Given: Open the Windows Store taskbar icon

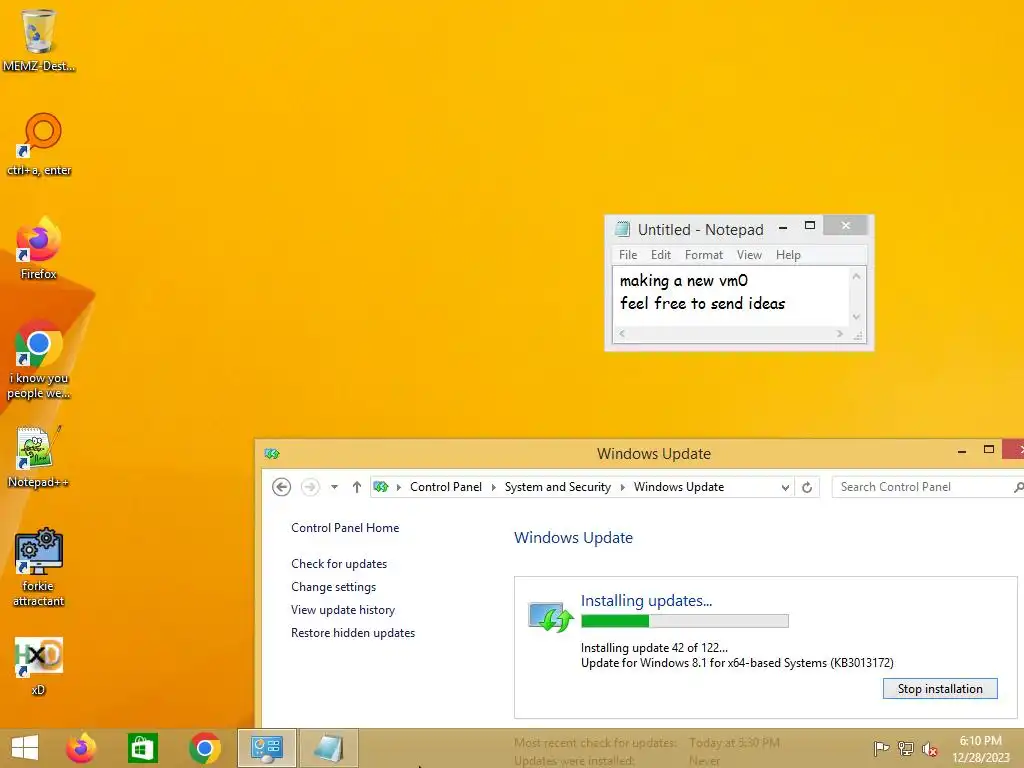Looking at the screenshot, I should tap(142, 748).
